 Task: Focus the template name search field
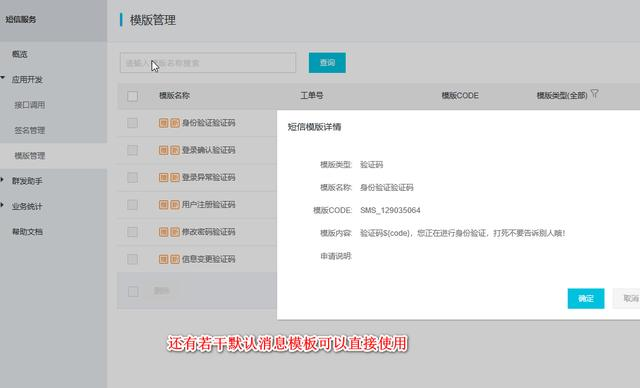pos(208,62)
